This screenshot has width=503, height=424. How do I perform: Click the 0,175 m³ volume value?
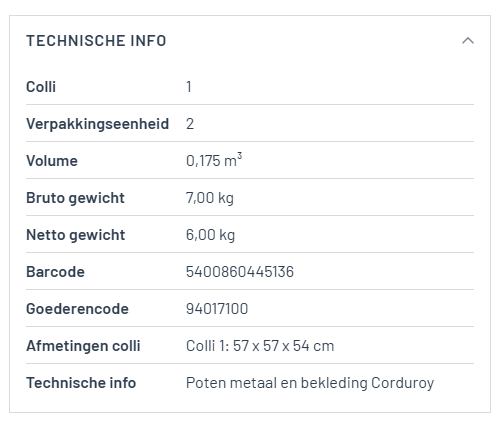click(x=214, y=160)
